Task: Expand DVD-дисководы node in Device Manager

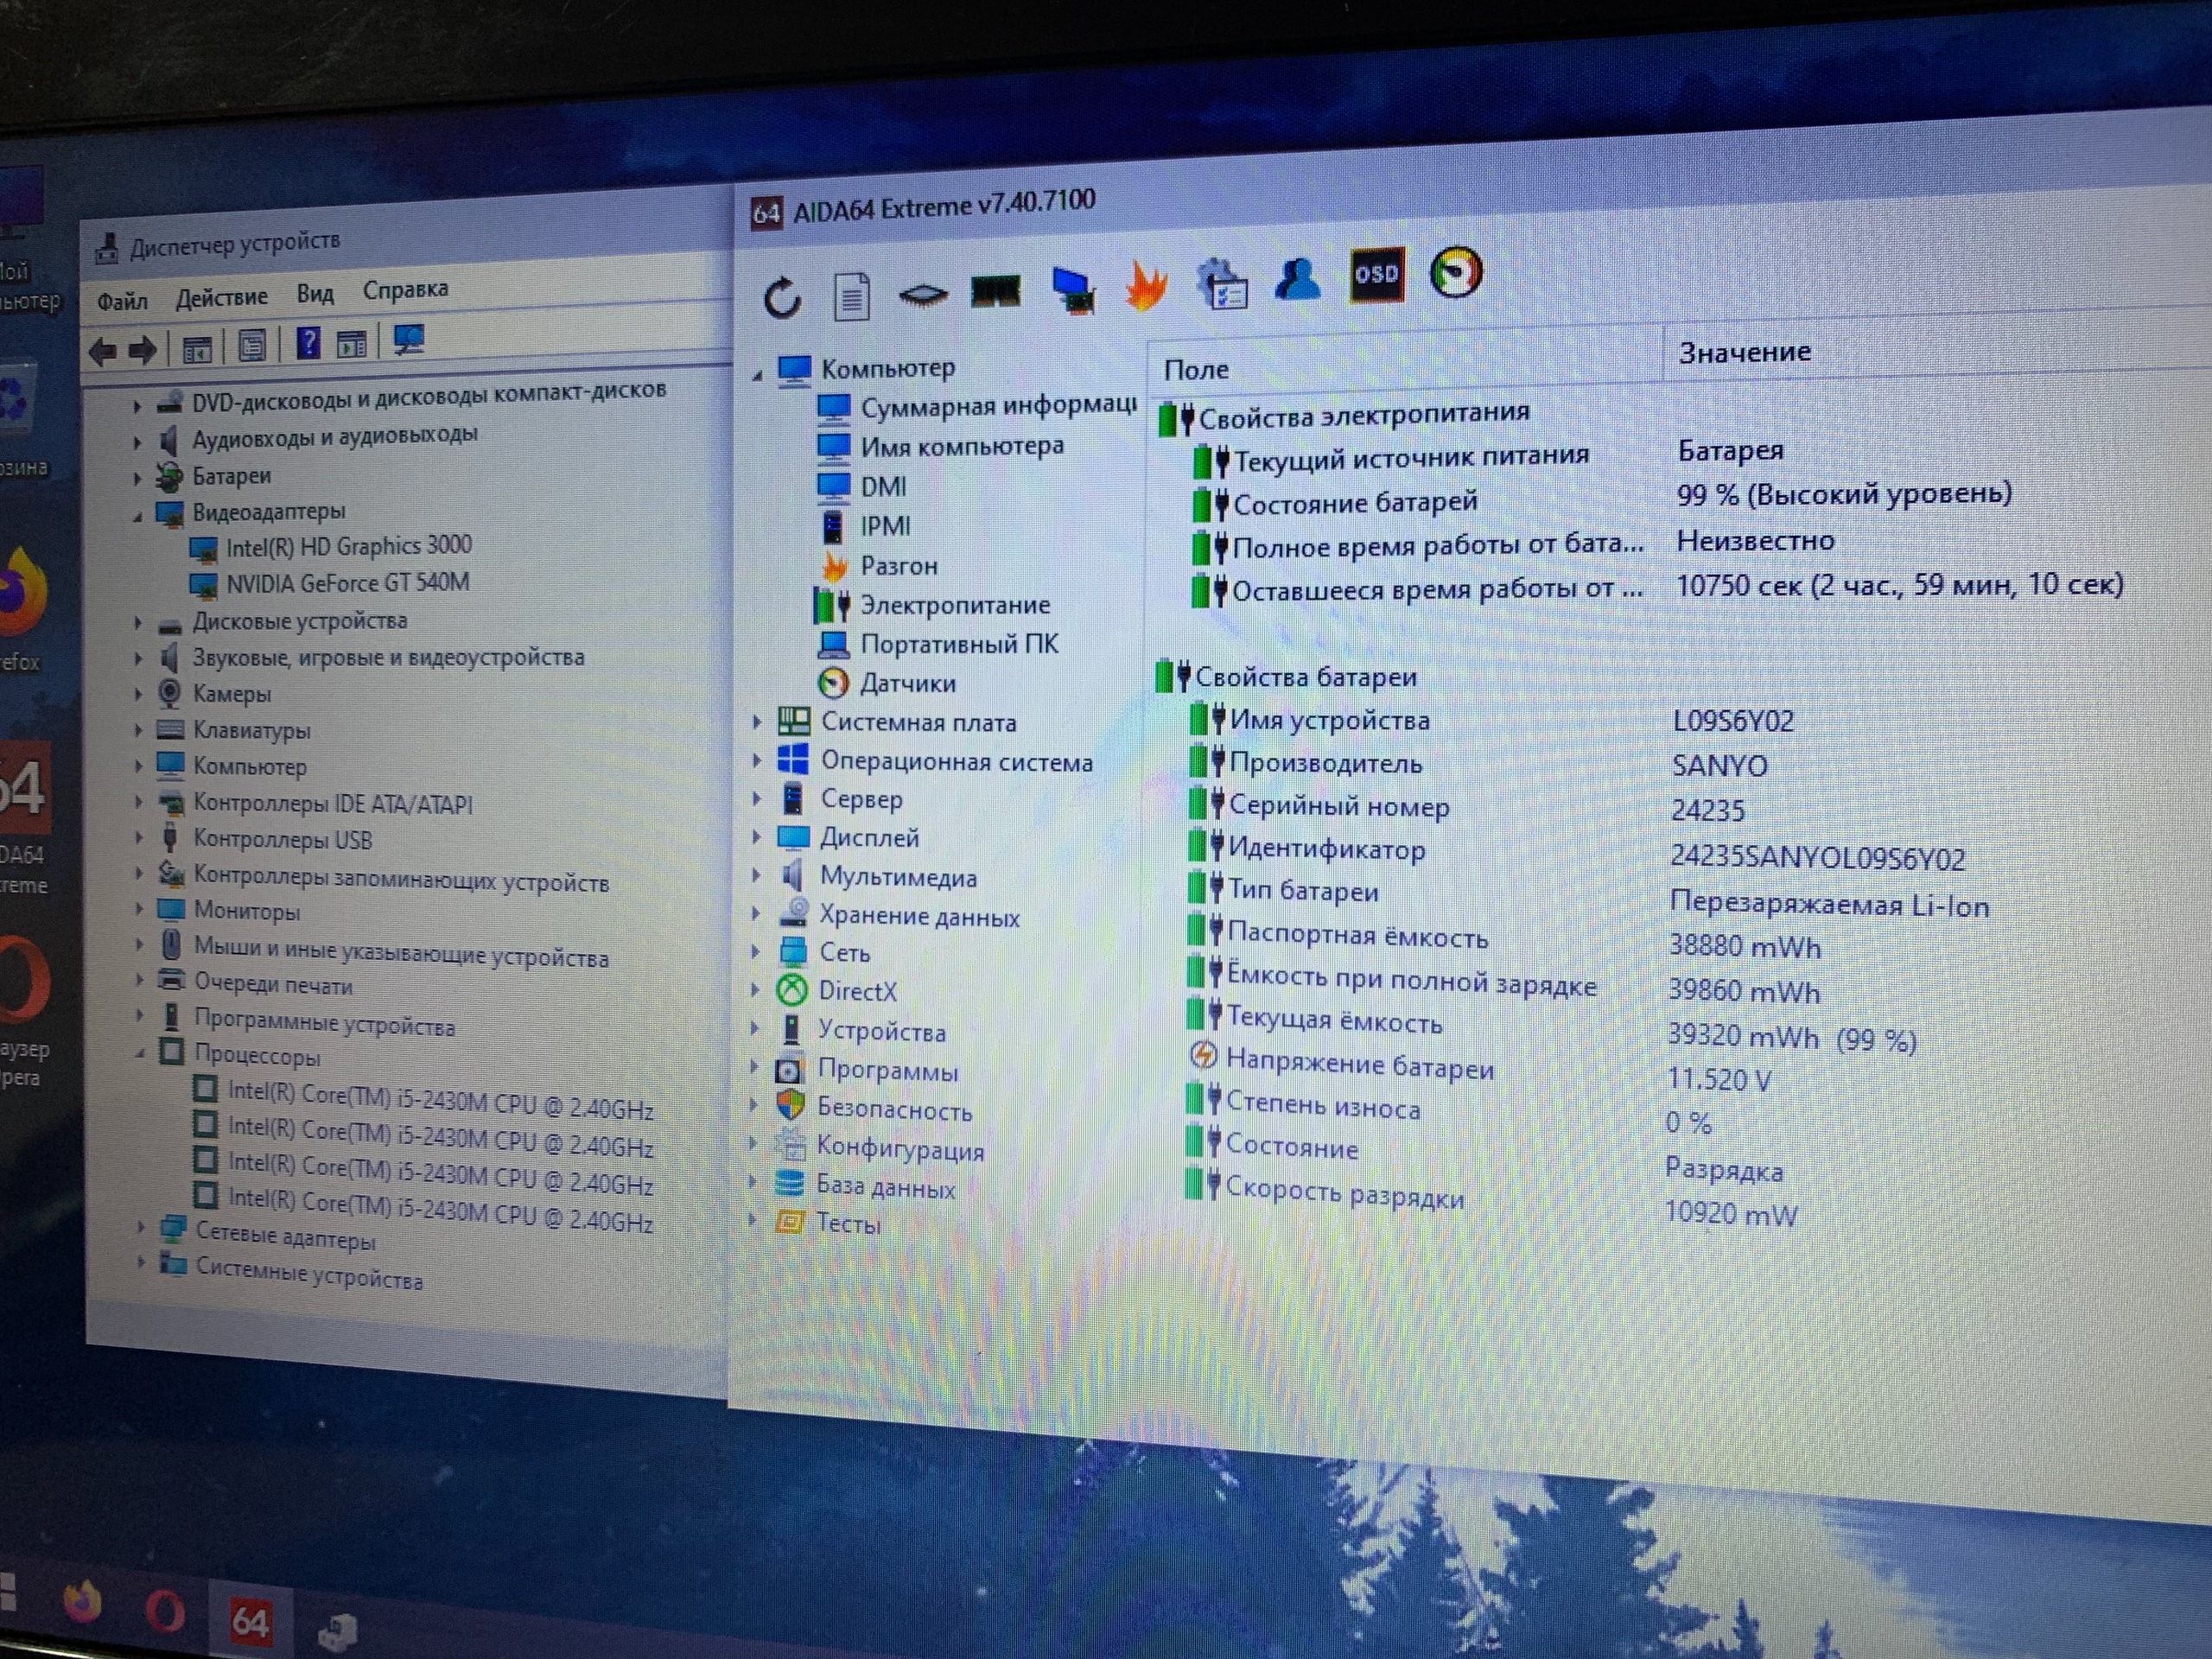Action: point(137,406)
